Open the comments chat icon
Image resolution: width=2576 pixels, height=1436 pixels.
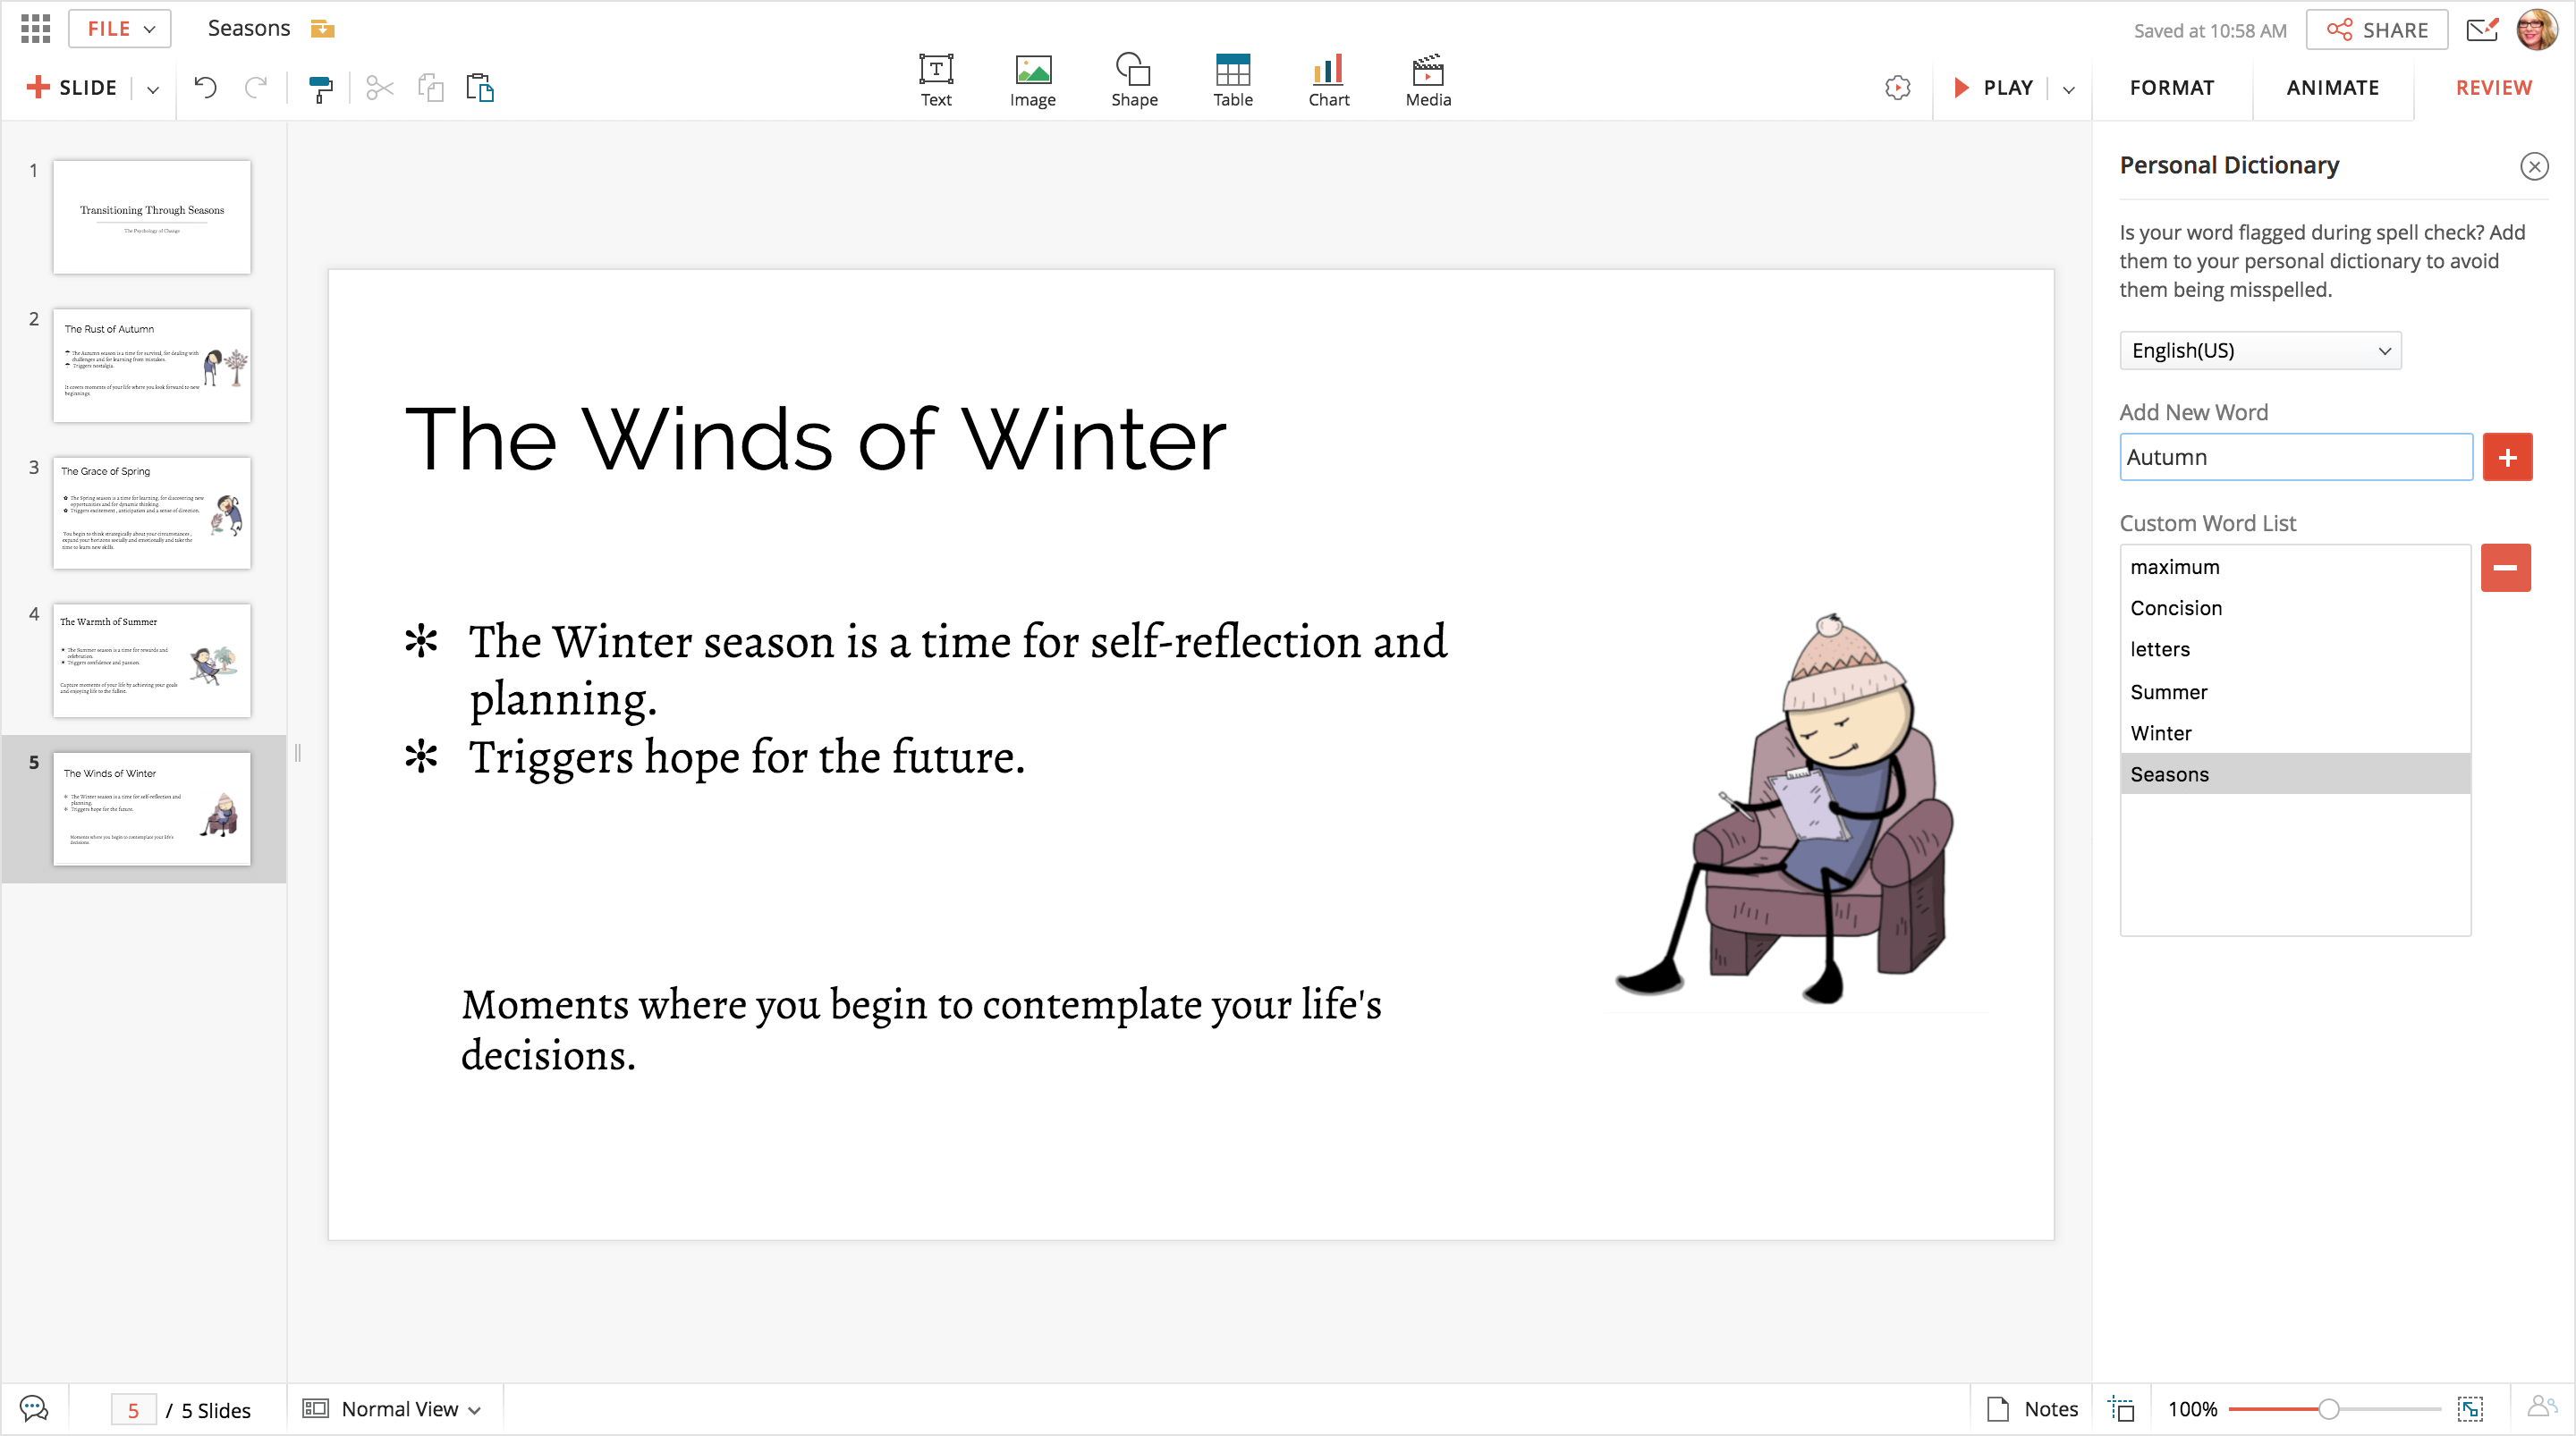tap(34, 1408)
